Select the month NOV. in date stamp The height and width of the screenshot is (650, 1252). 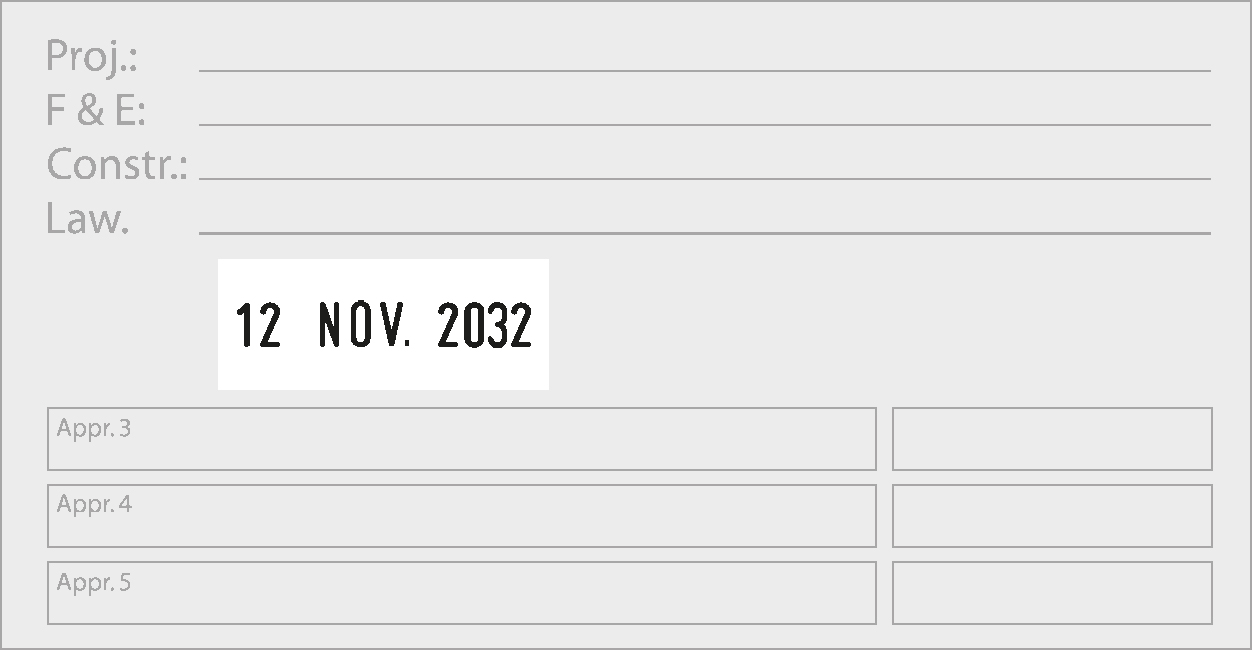[365, 325]
